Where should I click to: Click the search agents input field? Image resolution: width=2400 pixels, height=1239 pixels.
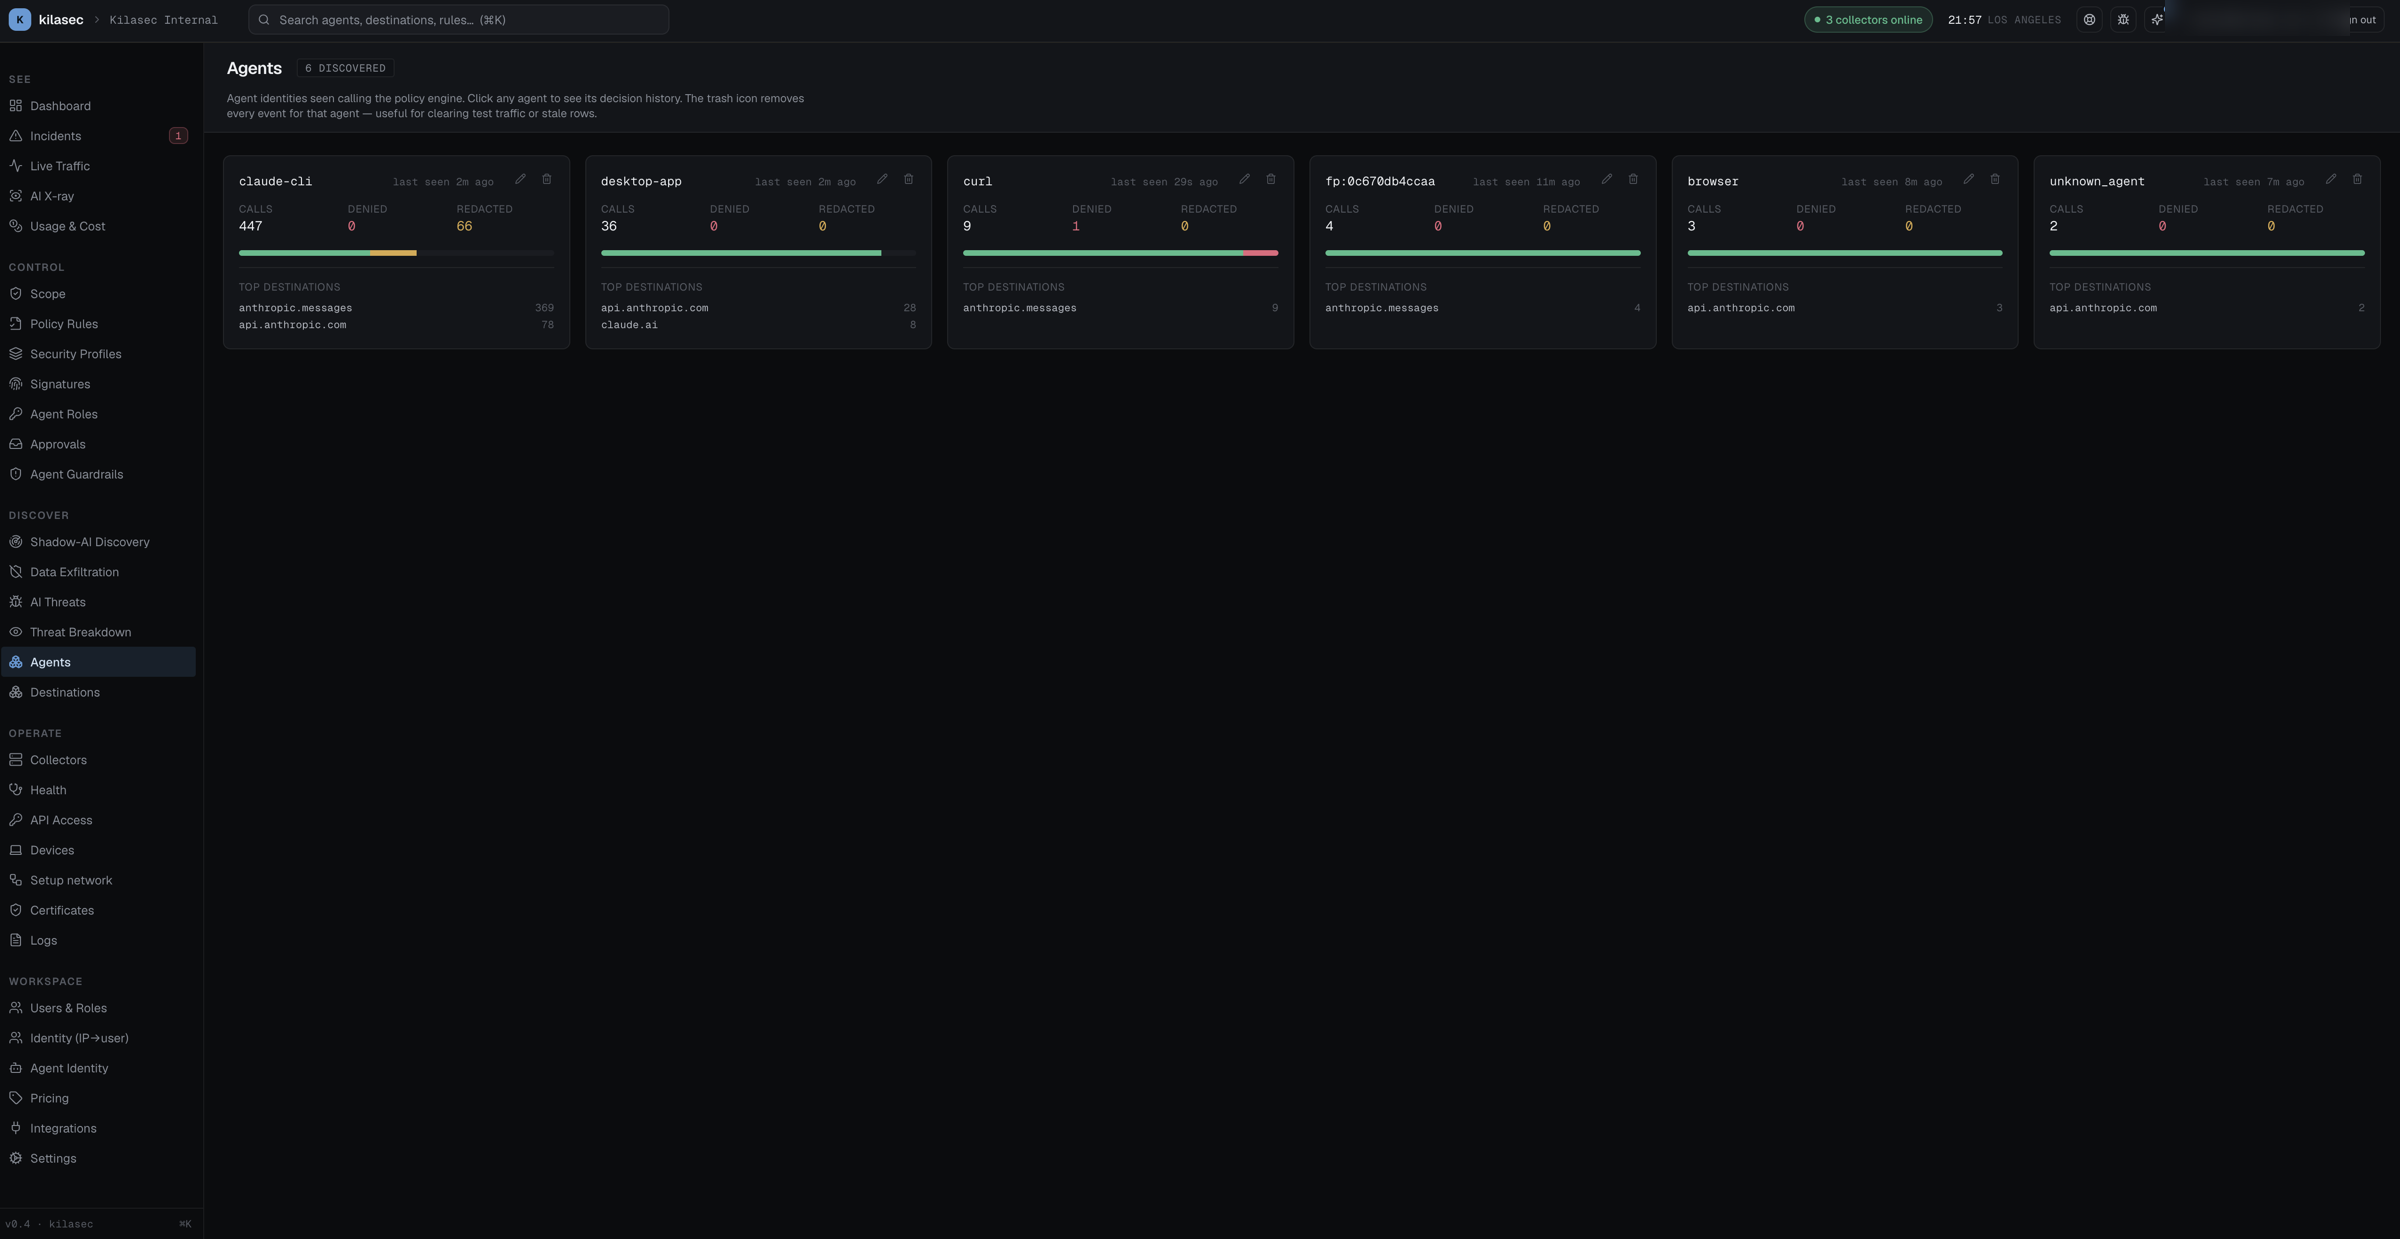coord(458,20)
